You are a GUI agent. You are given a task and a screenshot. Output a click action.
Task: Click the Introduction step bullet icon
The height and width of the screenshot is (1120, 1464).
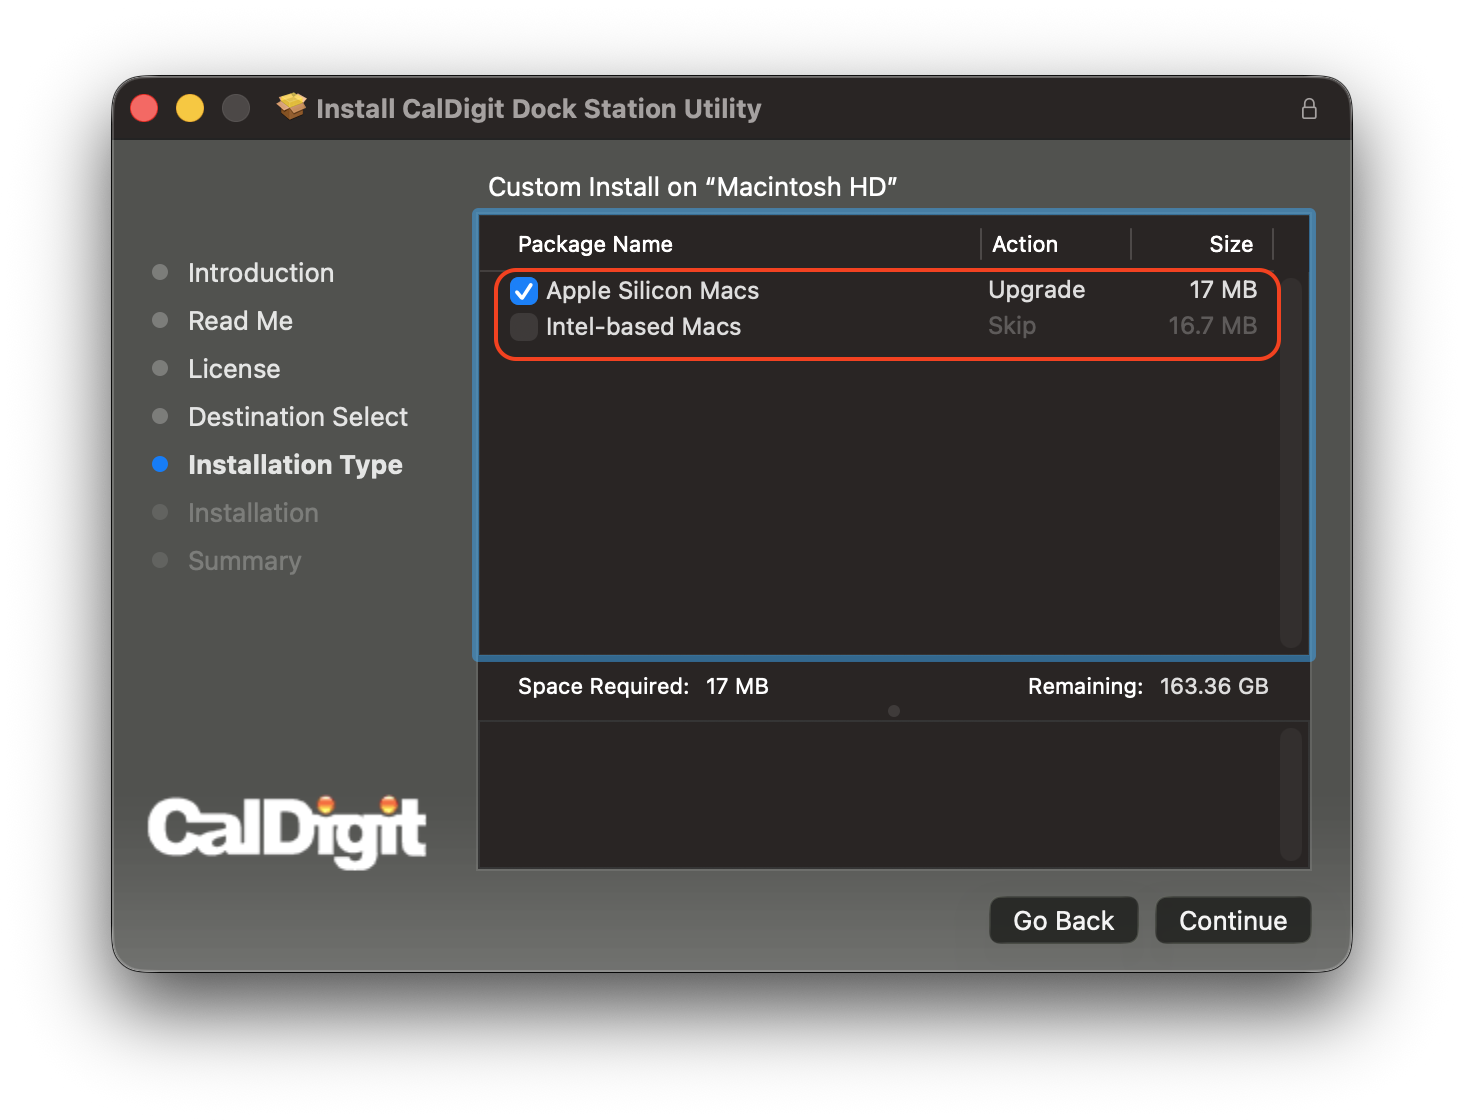click(161, 272)
